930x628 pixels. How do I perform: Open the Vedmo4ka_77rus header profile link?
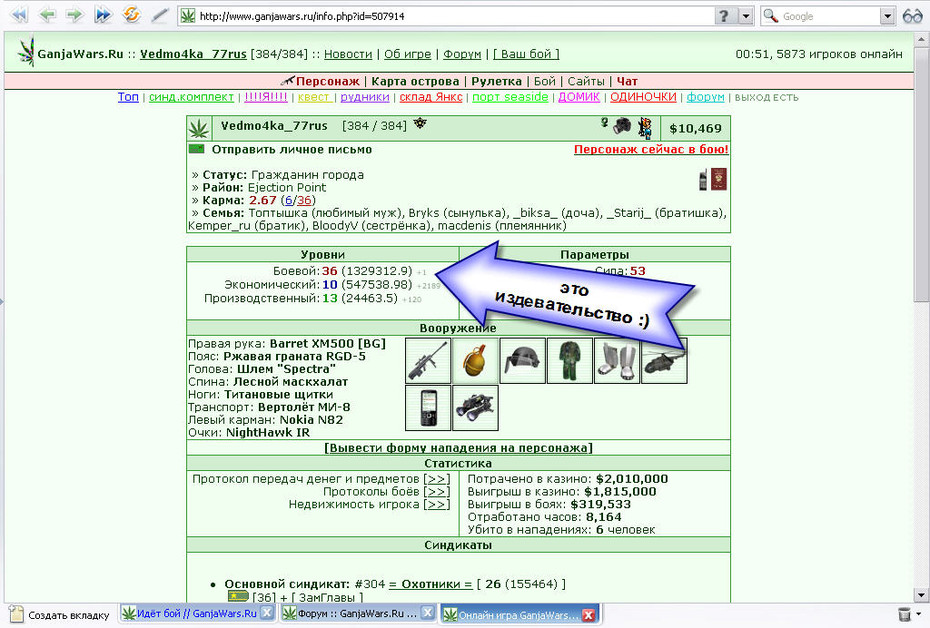(x=193, y=54)
